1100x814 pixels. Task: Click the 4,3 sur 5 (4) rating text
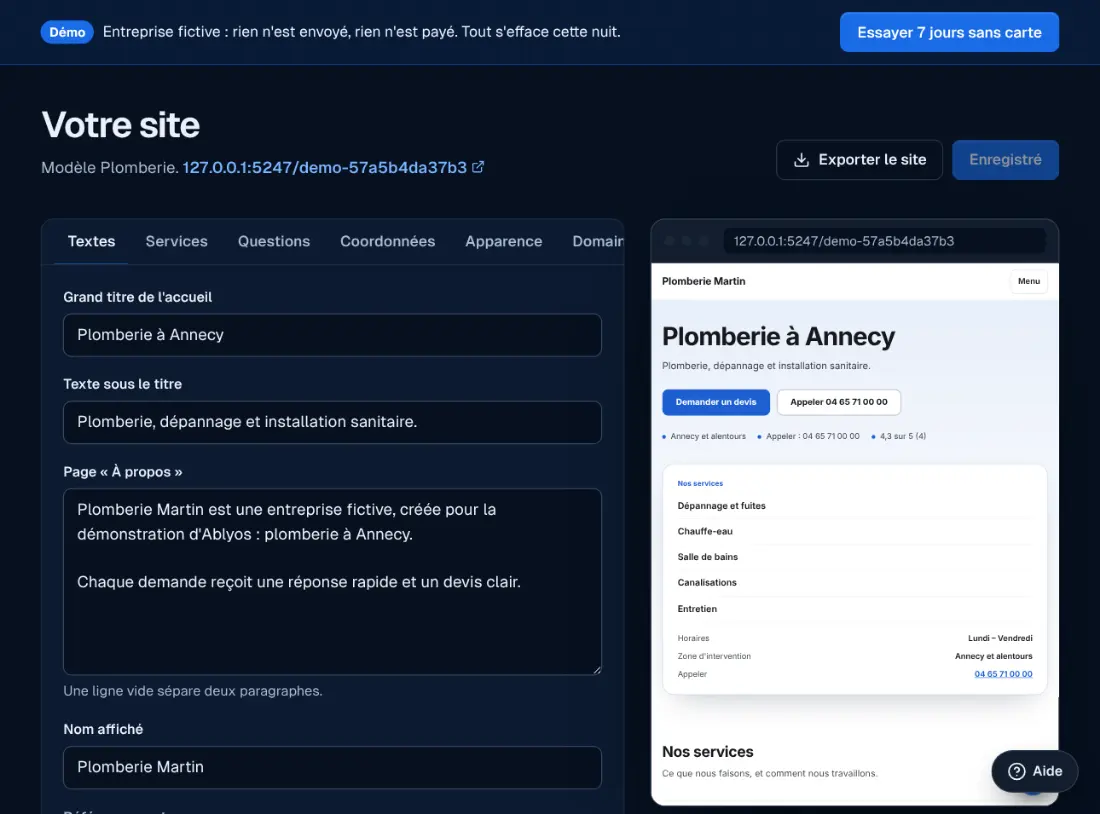902,436
